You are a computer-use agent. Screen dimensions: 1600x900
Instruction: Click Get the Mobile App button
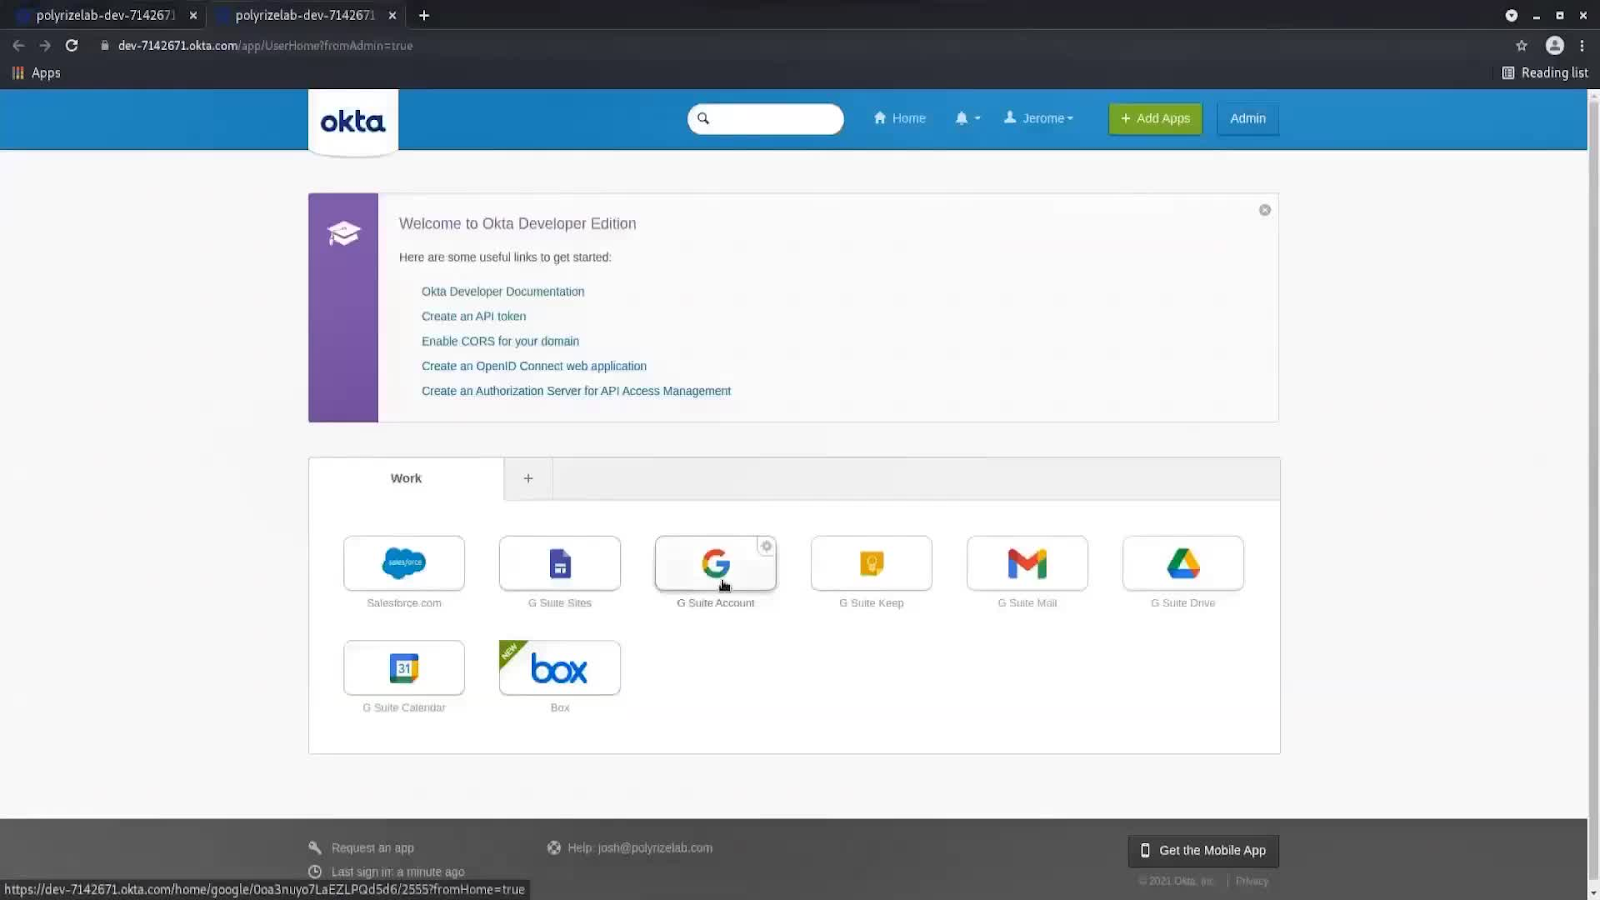pos(1203,851)
